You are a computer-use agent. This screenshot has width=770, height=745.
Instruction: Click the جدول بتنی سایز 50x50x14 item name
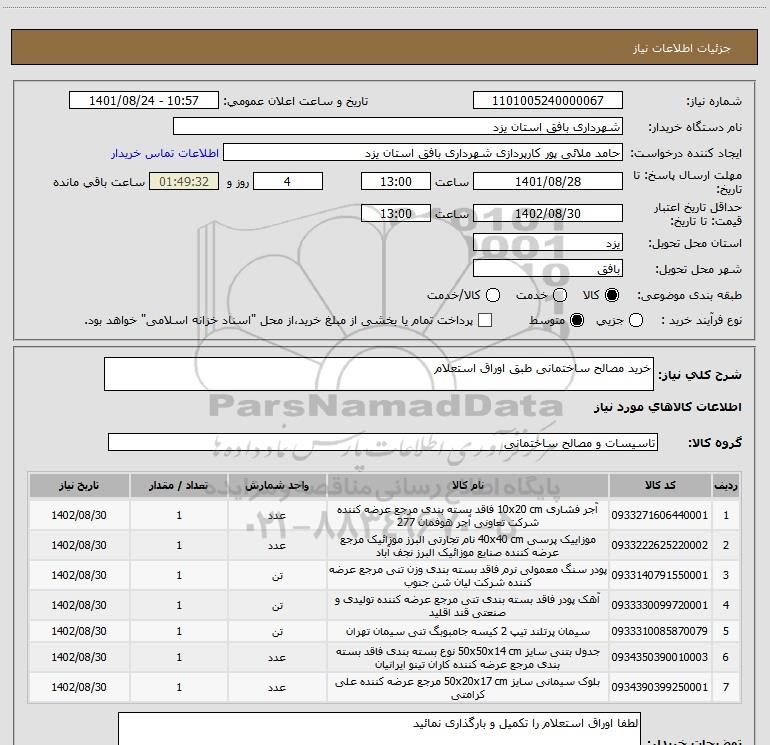click(468, 657)
